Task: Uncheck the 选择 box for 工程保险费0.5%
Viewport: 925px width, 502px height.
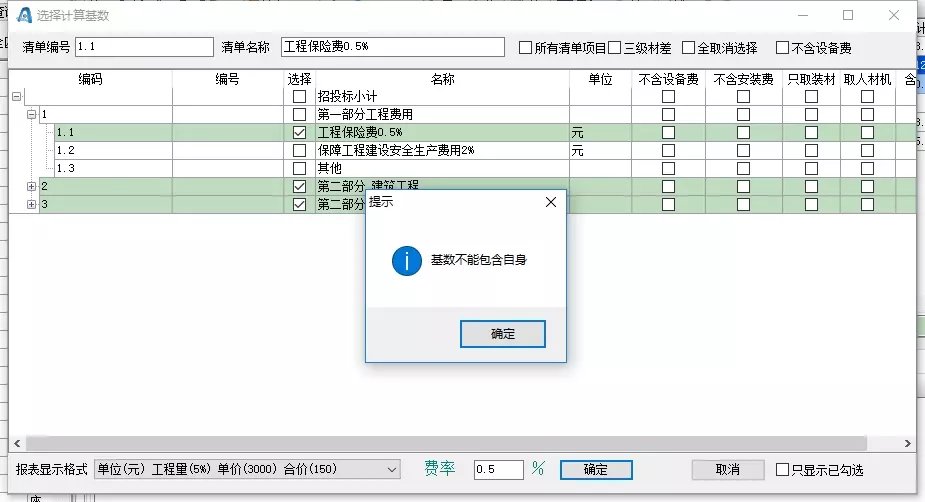Action: 299,133
